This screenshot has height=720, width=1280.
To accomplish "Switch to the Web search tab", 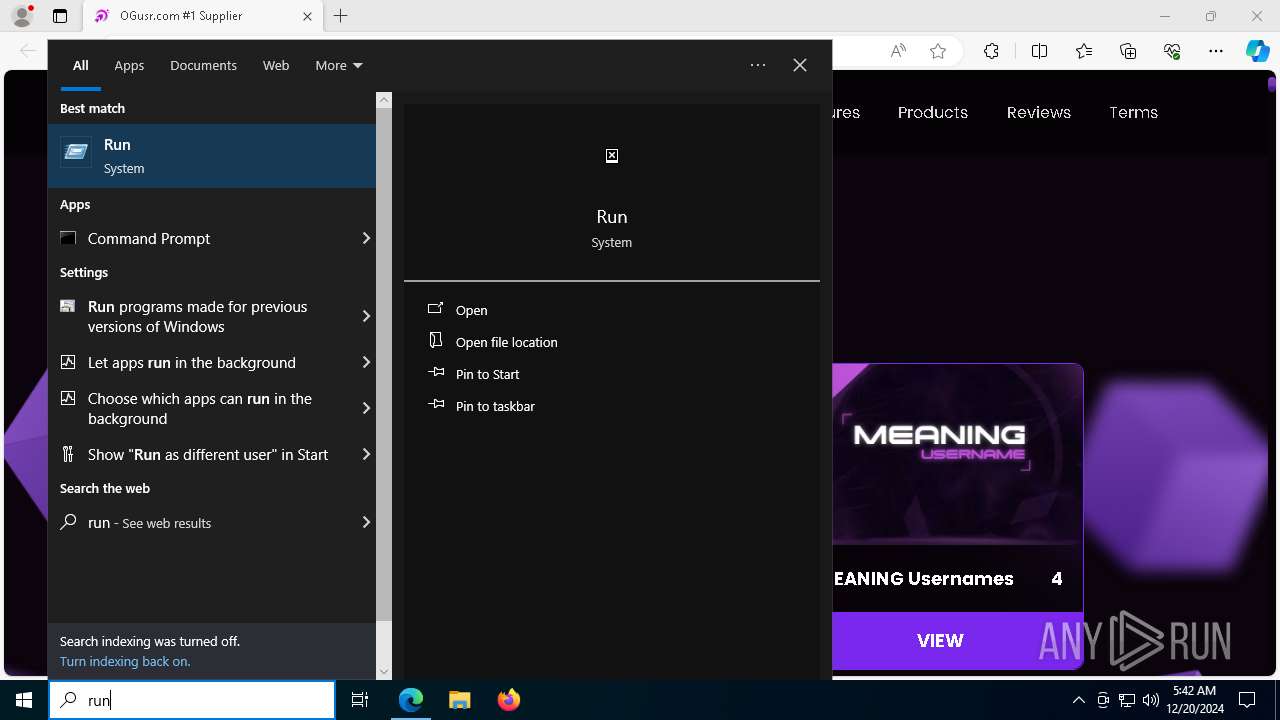I will (276, 65).
